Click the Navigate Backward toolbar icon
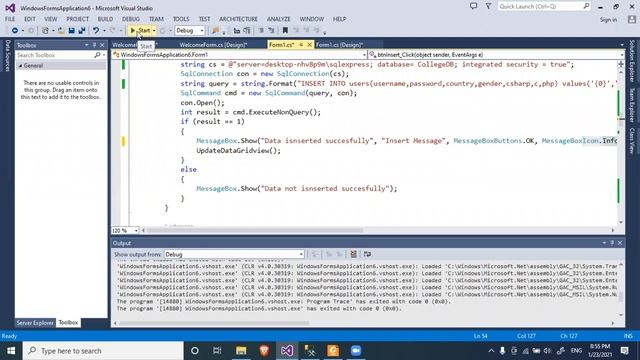Screen dimensions: 640x360 click(15, 31)
